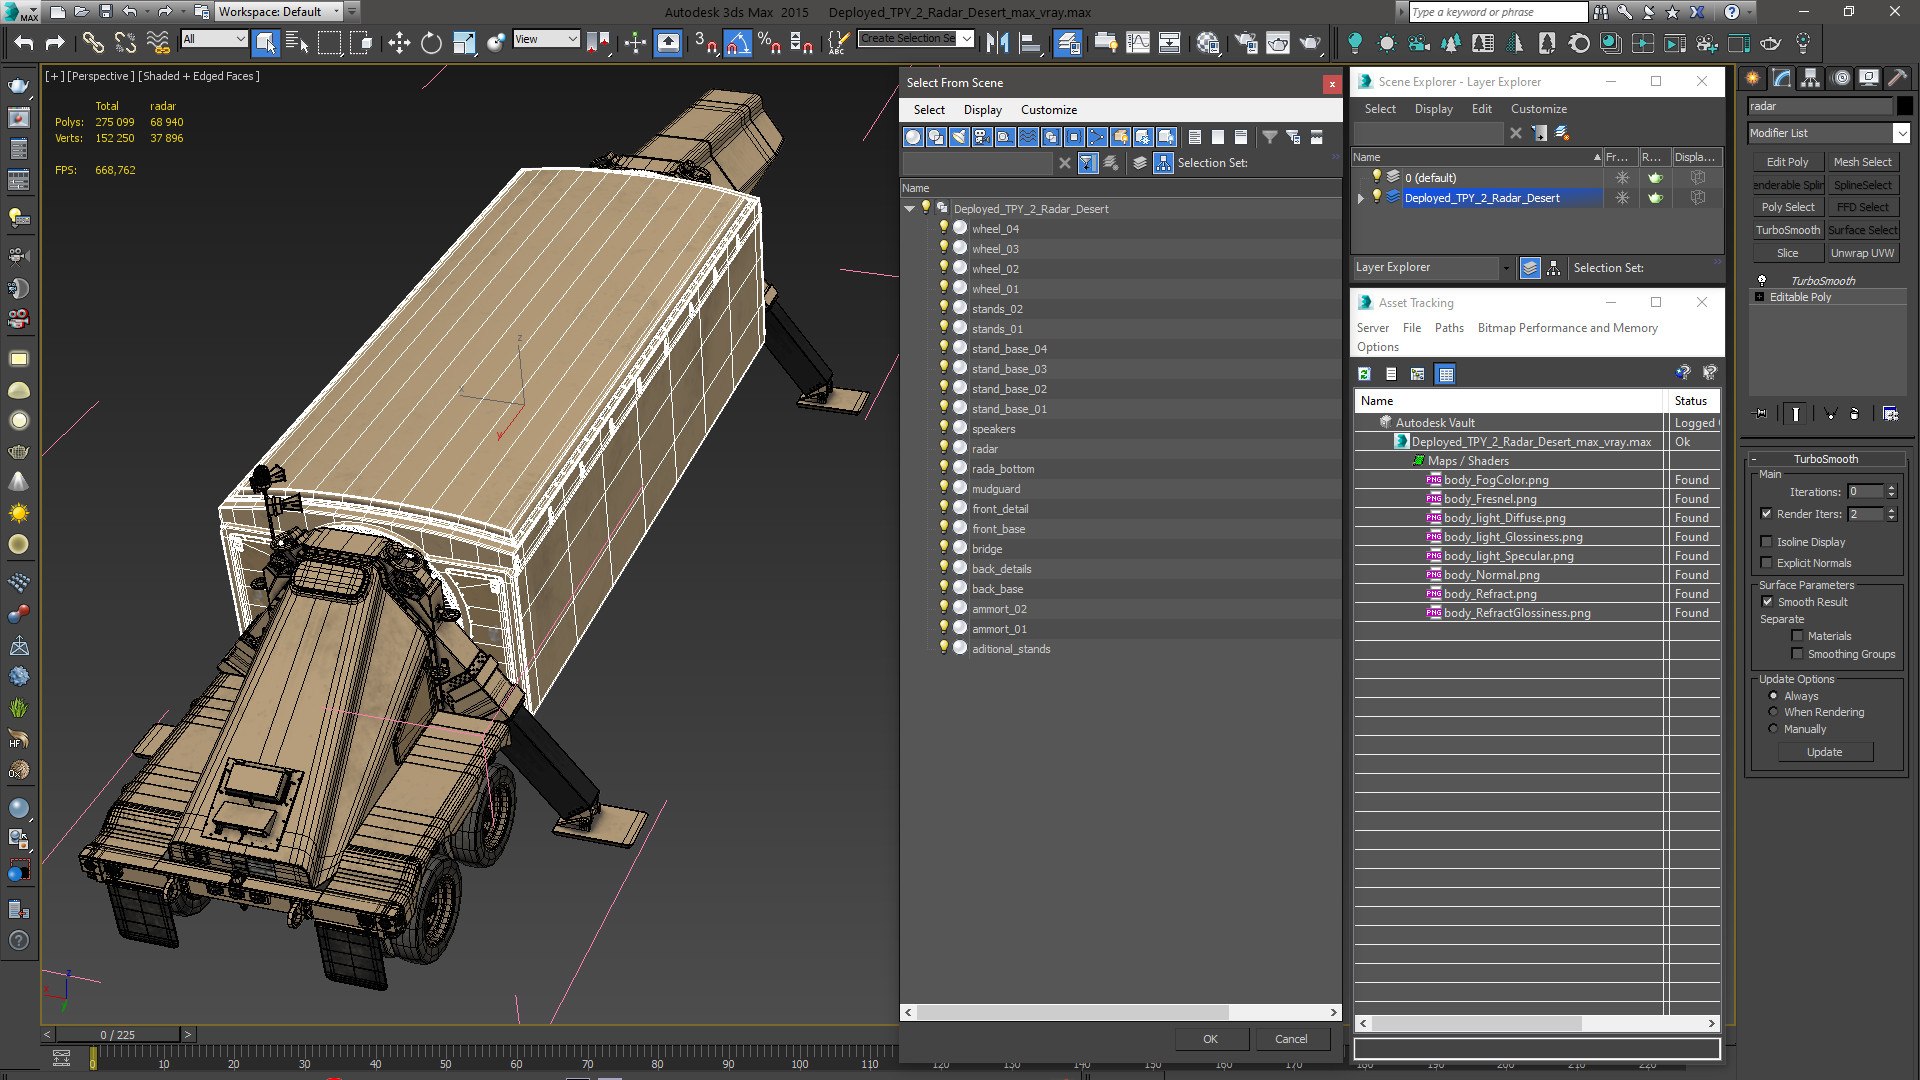Activate the Select Object arrow tool
Screen dimensions: 1920x1080
click(265, 42)
